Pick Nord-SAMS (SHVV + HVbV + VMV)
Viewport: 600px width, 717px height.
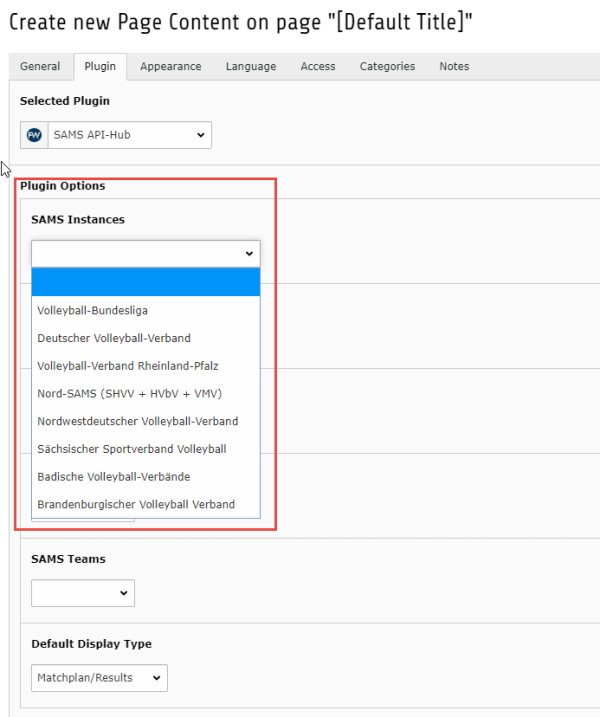coord(146,393)
